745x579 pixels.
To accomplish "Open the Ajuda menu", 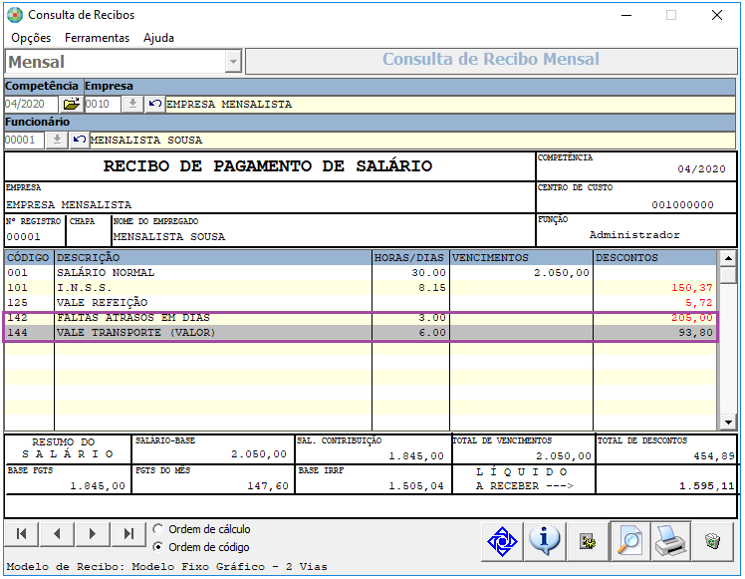I will (159, 38).
